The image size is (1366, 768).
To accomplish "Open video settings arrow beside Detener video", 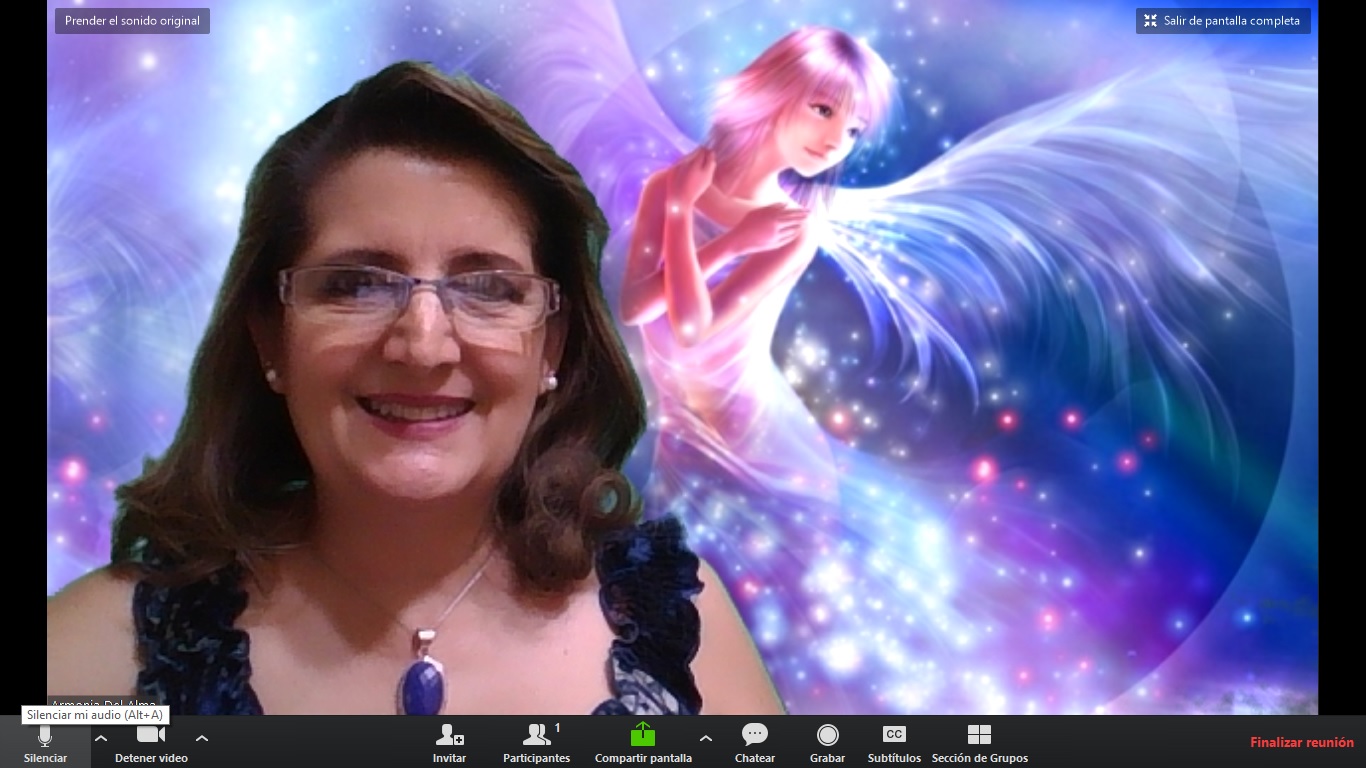I will [202, 738].
